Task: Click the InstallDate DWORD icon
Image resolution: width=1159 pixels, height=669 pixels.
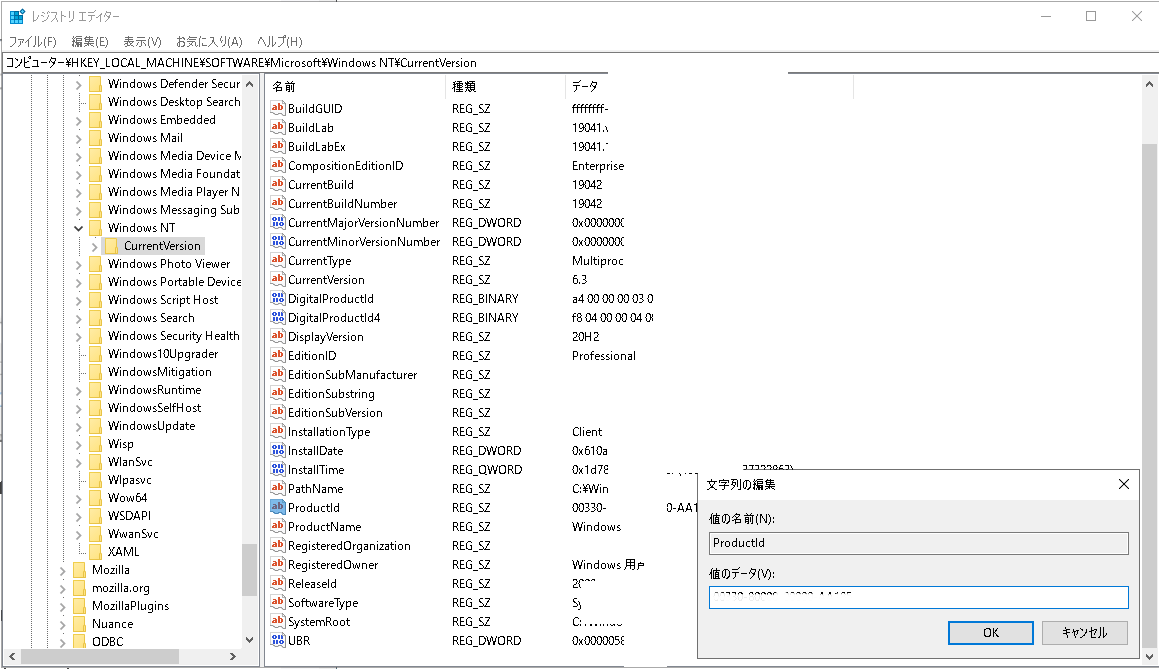Action: (277, 451)
